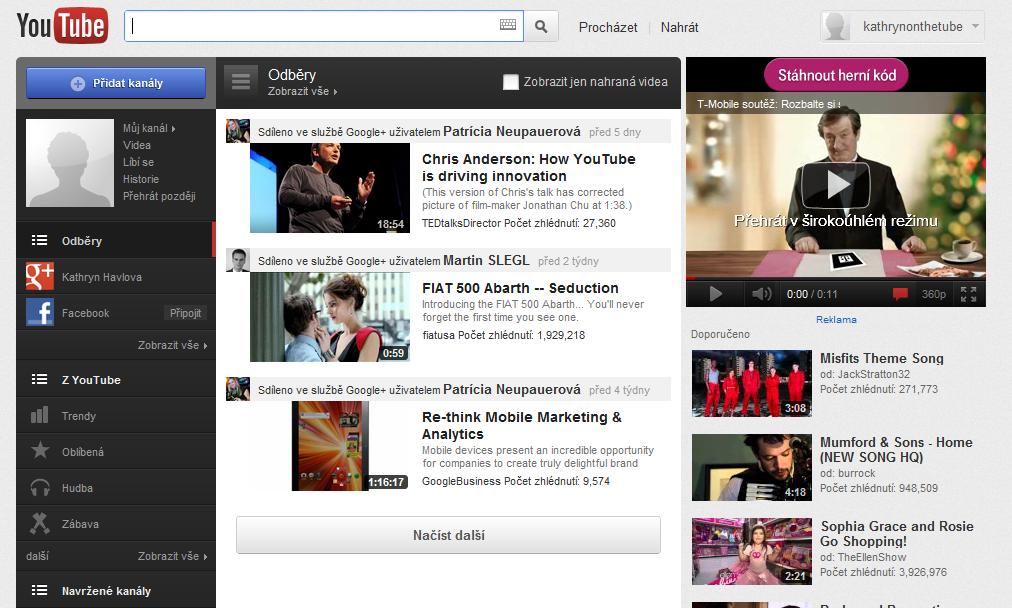Click the list icon next to Z YouTube
The height and width of the screenshot is (608, 1012).
coord(39,380)
